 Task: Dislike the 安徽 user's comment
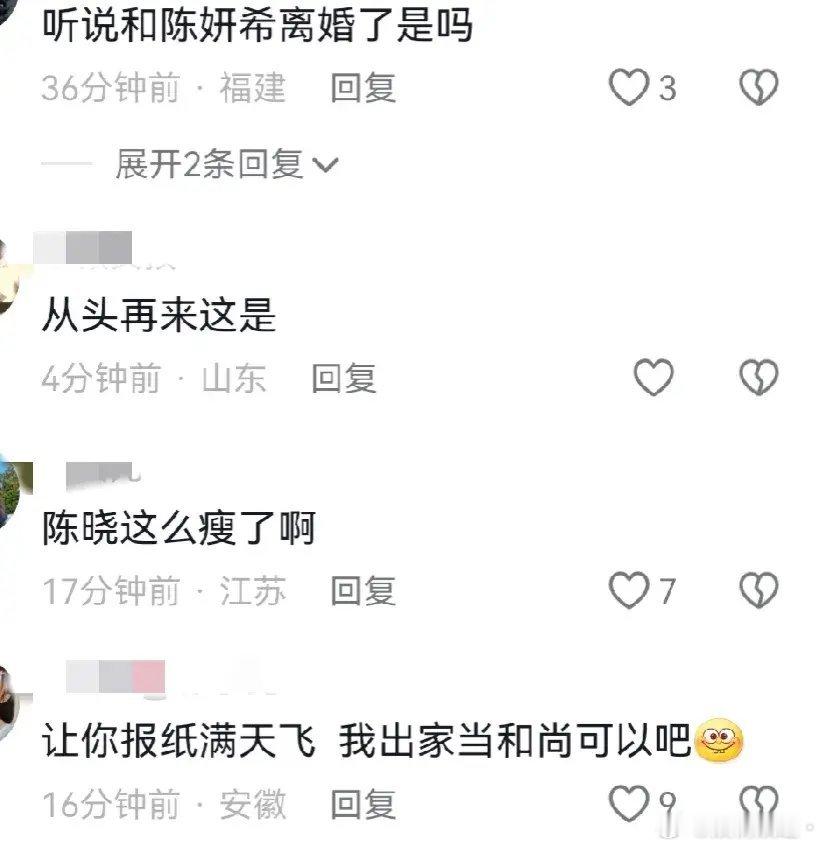758,803
